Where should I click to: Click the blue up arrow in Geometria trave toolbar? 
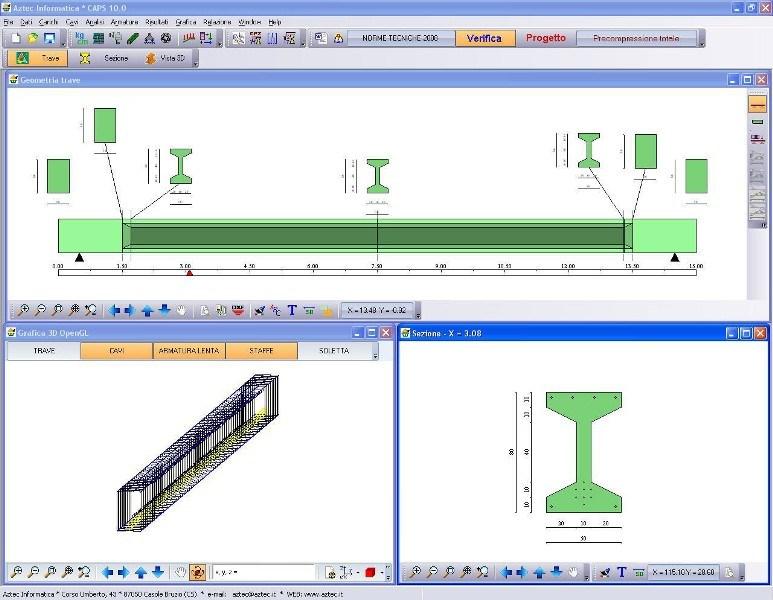click(x=147, y=310)
